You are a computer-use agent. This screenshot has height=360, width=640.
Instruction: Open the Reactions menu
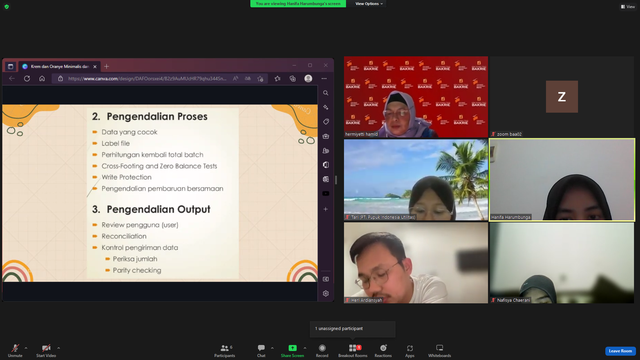(x=383, y=350)
